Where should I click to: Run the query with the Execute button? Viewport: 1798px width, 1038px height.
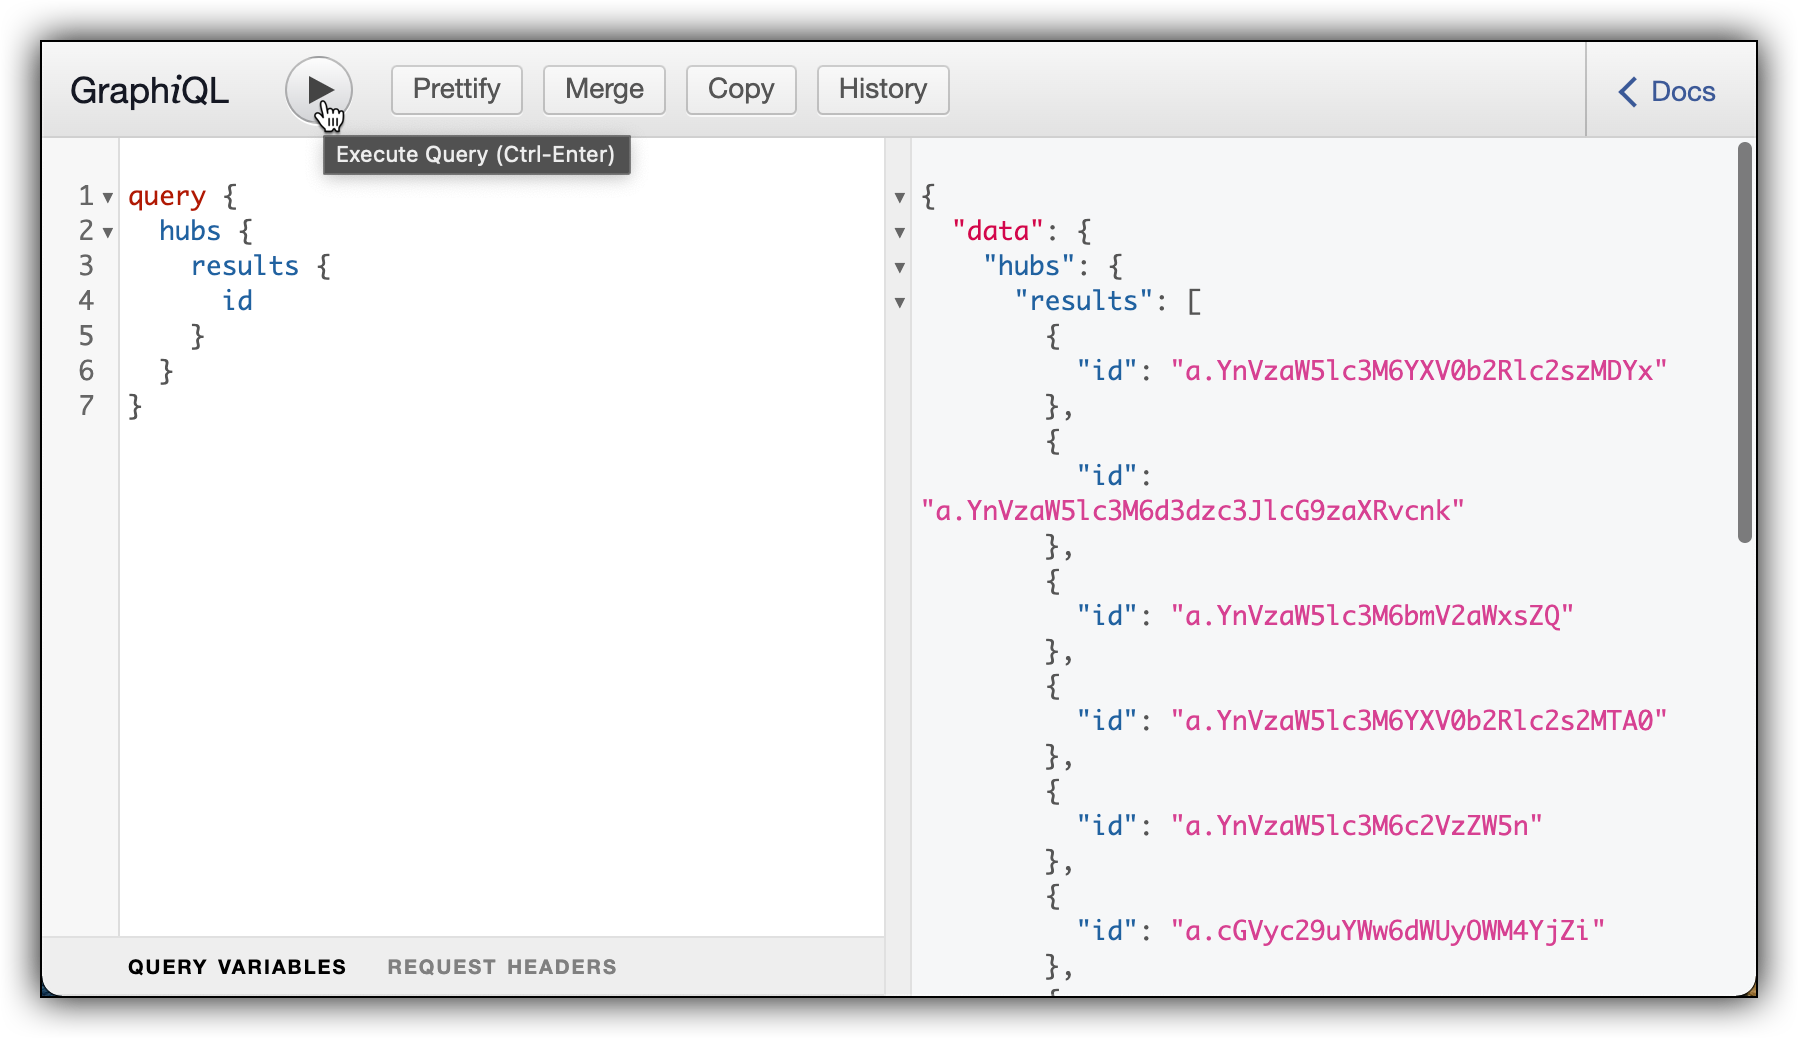pos(319,90)
